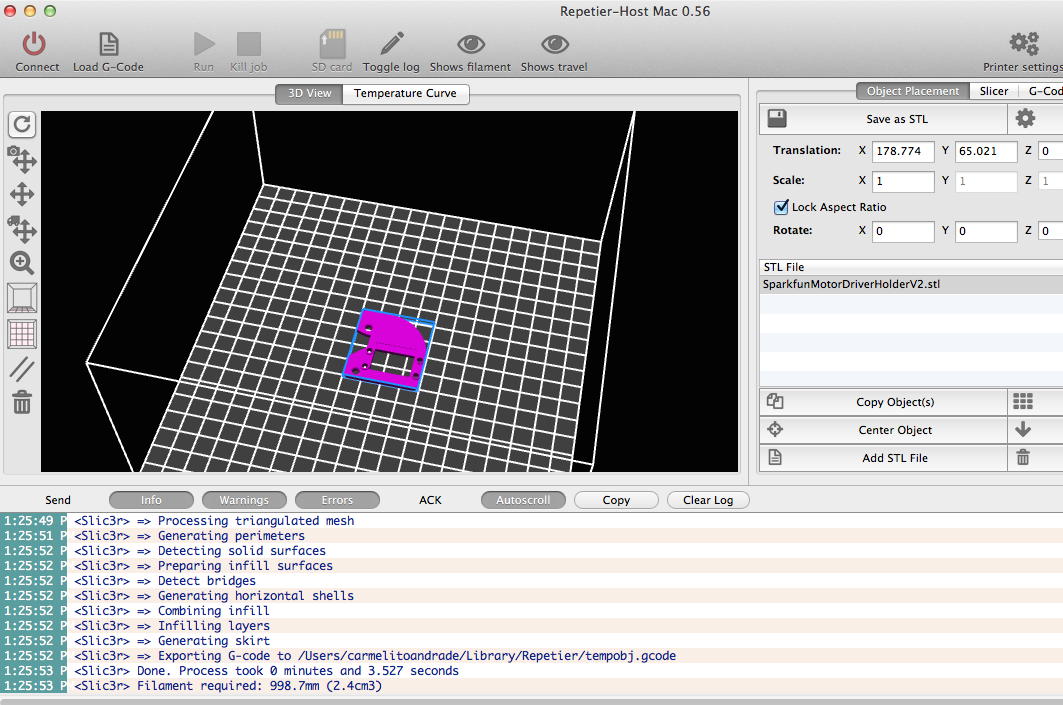The image size is (1063, 705).
Task: Click the left sidebar trash icon
Action: click(22, 402)
